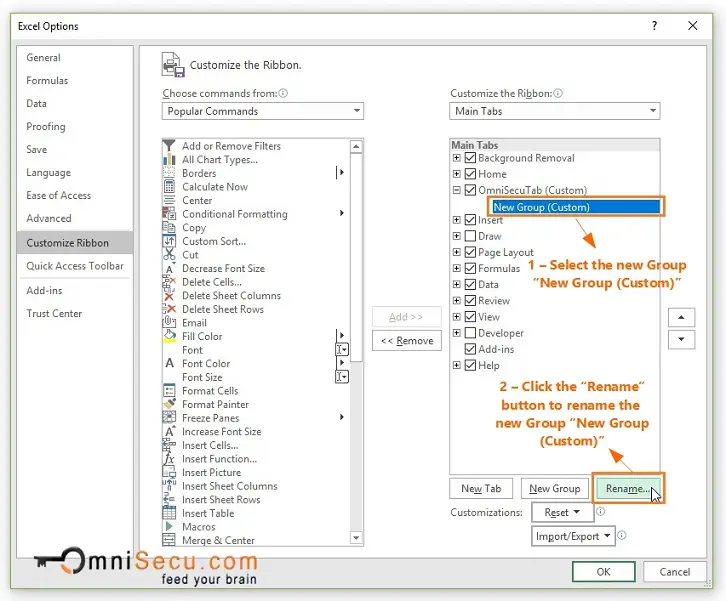Open the Main Tabs dropdown
The image size is (726, 601).
(554, 111)
